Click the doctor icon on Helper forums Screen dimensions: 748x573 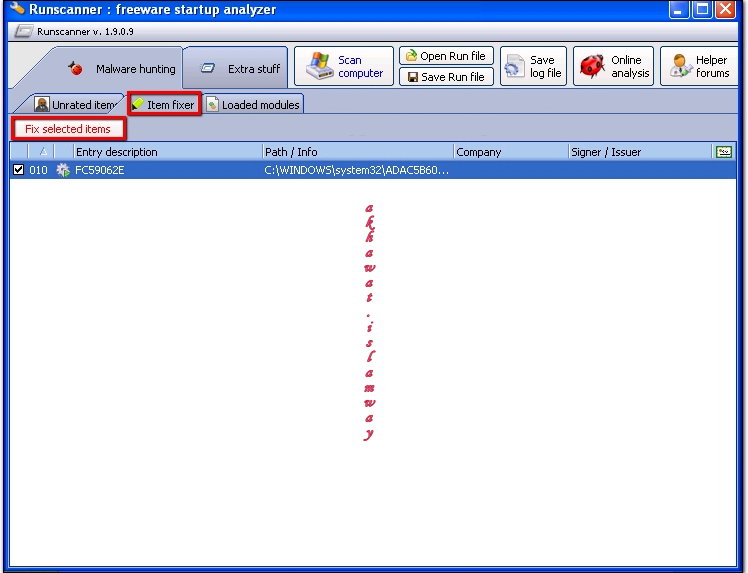[679, 66]
